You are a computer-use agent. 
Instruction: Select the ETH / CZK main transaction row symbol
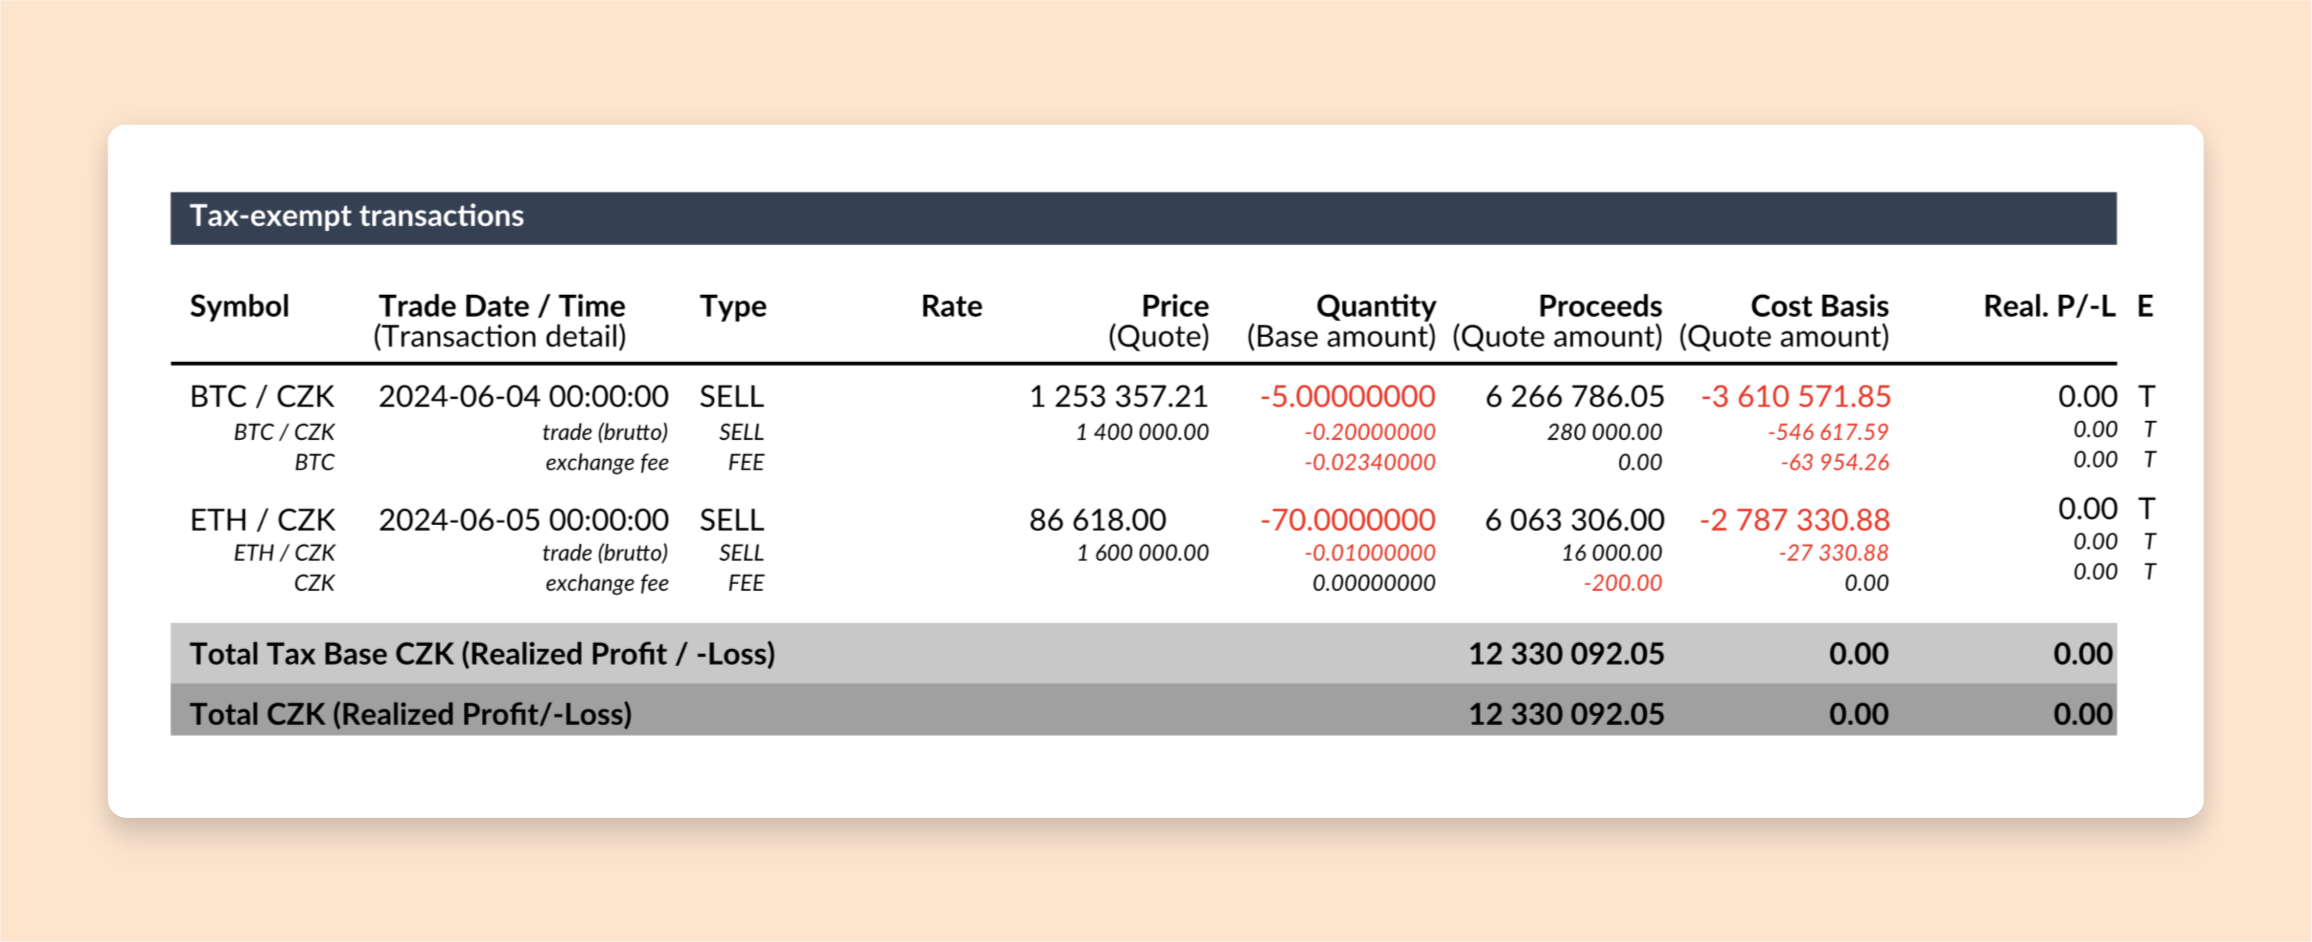click(x=262, y=520)
